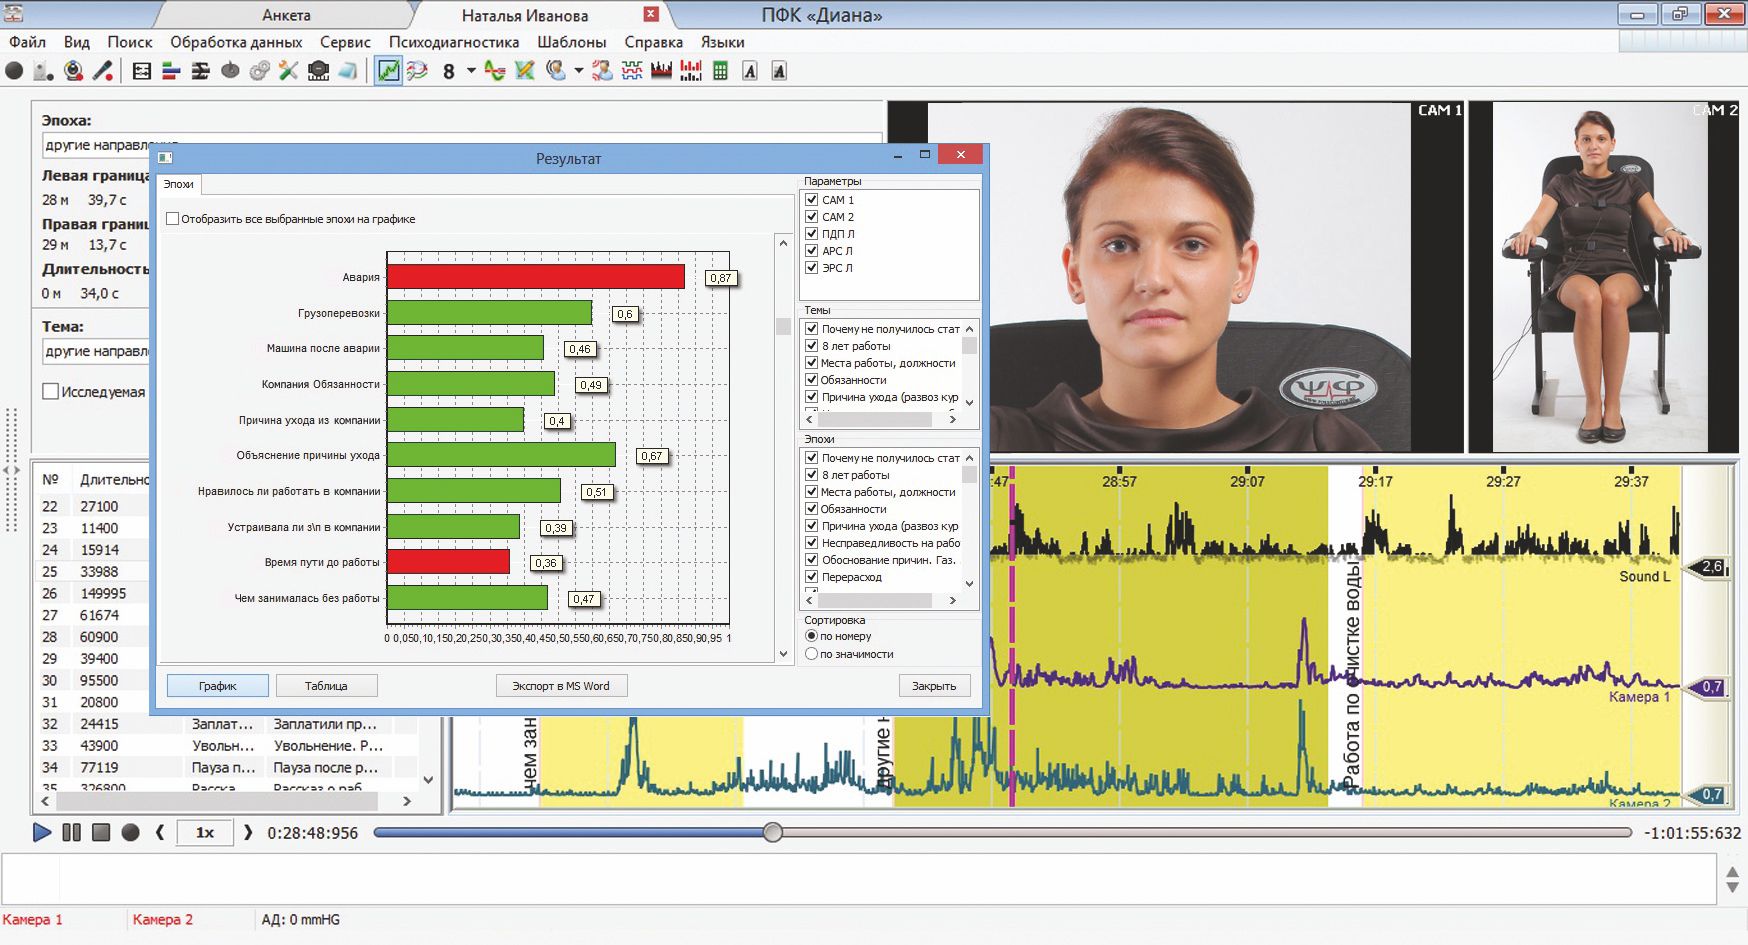This screenshot has height=945, width=1748.
Task: Click the person with signal waves icon
Action: coord(556,71)
